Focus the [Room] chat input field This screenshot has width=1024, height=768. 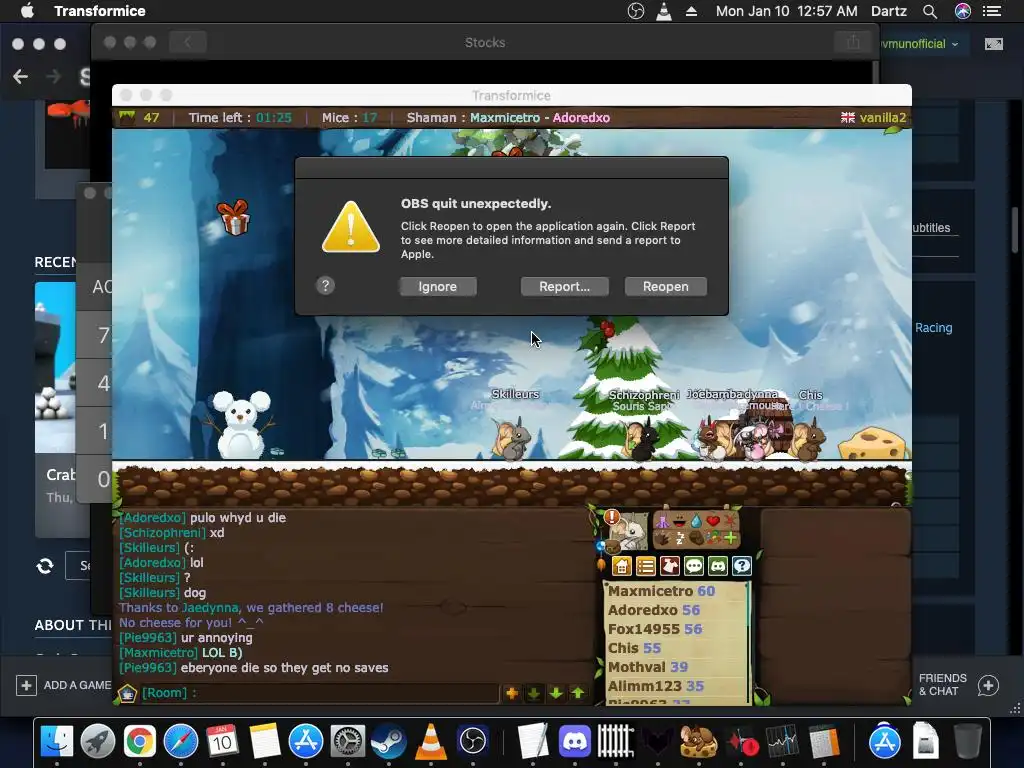coord(319,693)
